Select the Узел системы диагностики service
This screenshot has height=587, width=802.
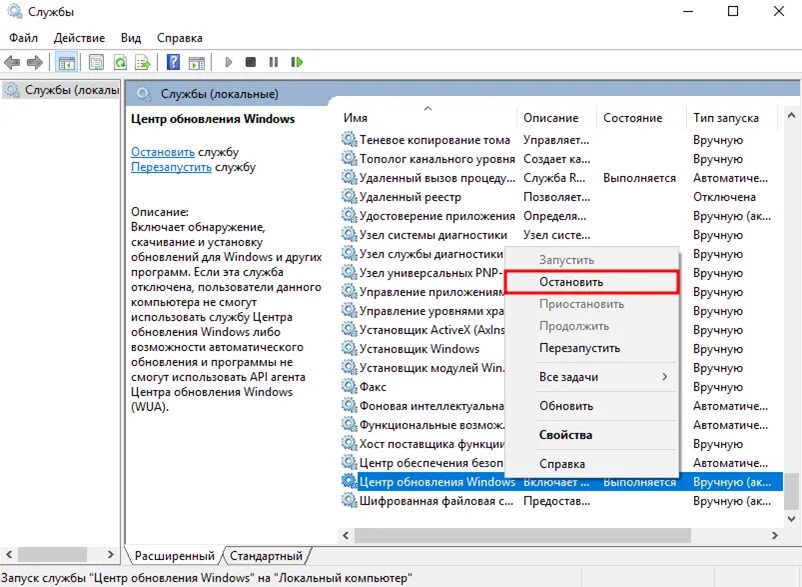coord(561,235)
